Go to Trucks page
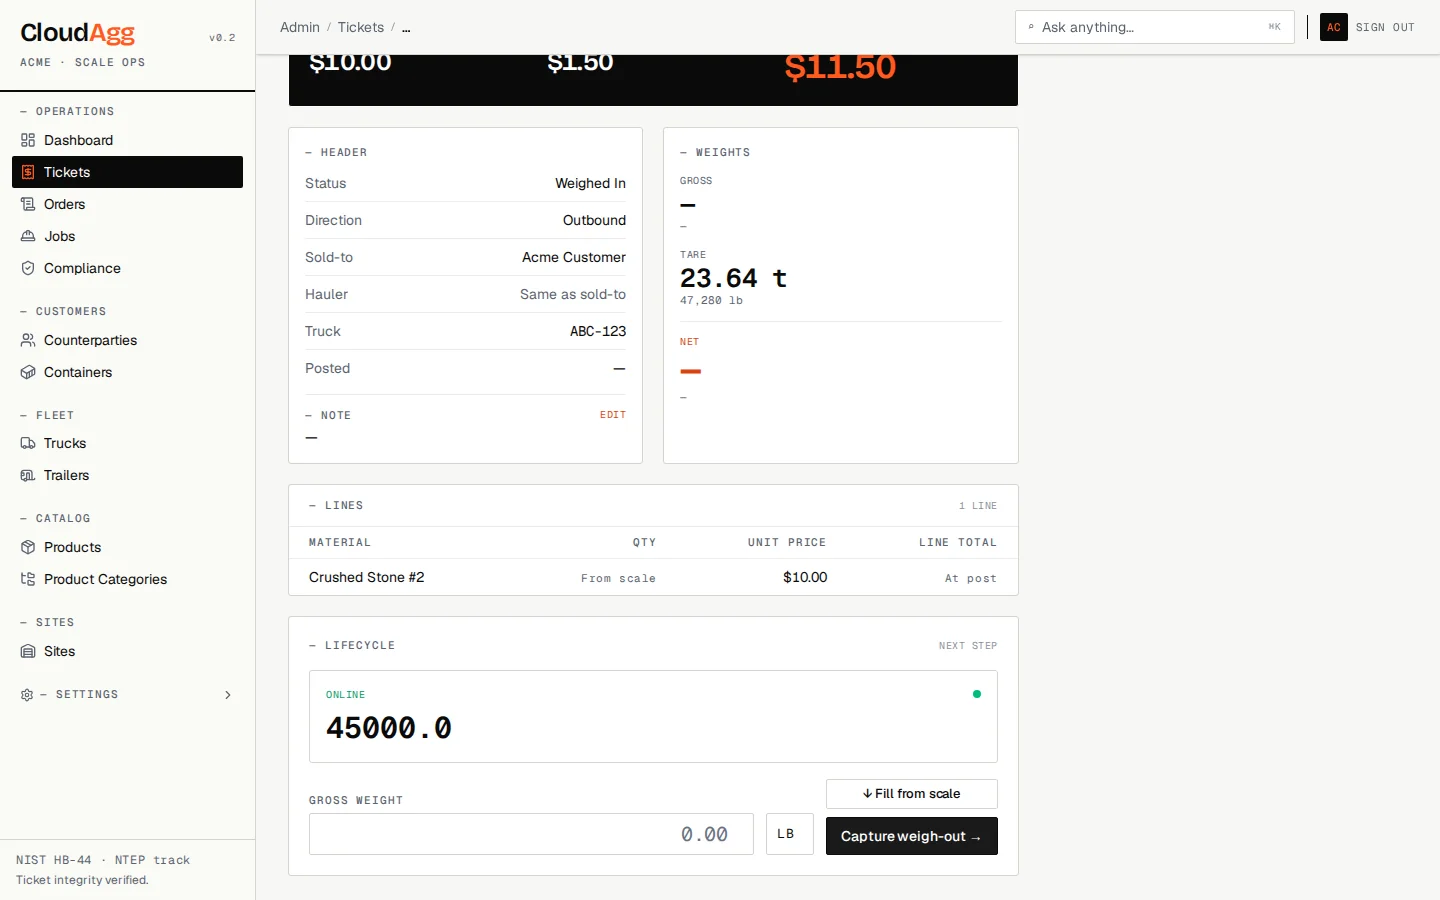The width and height of the screenshot is (1440, 900). tap(127, 443)
